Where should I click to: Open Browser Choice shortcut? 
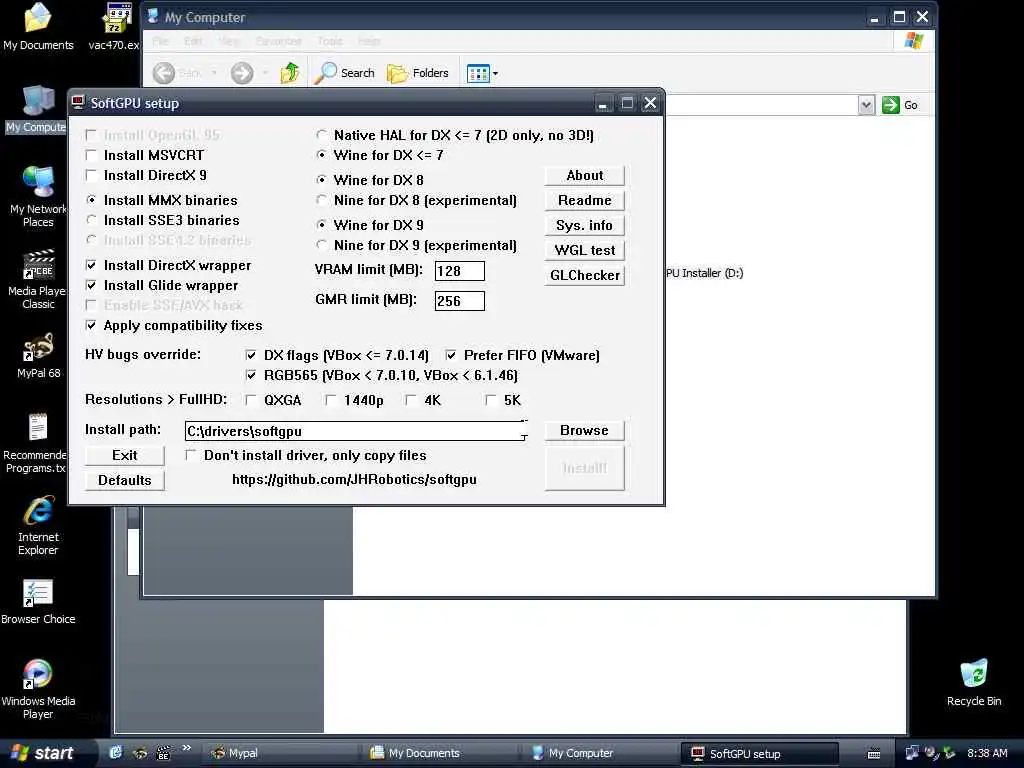point(38,602)
